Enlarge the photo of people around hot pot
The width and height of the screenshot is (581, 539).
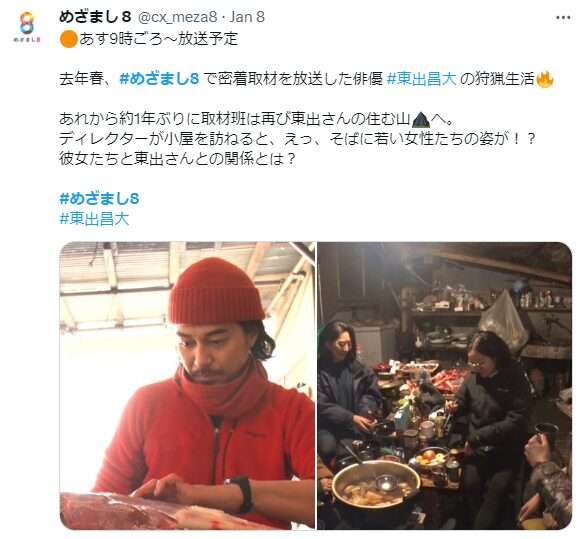pyautogui.click(x=444, y=385)
